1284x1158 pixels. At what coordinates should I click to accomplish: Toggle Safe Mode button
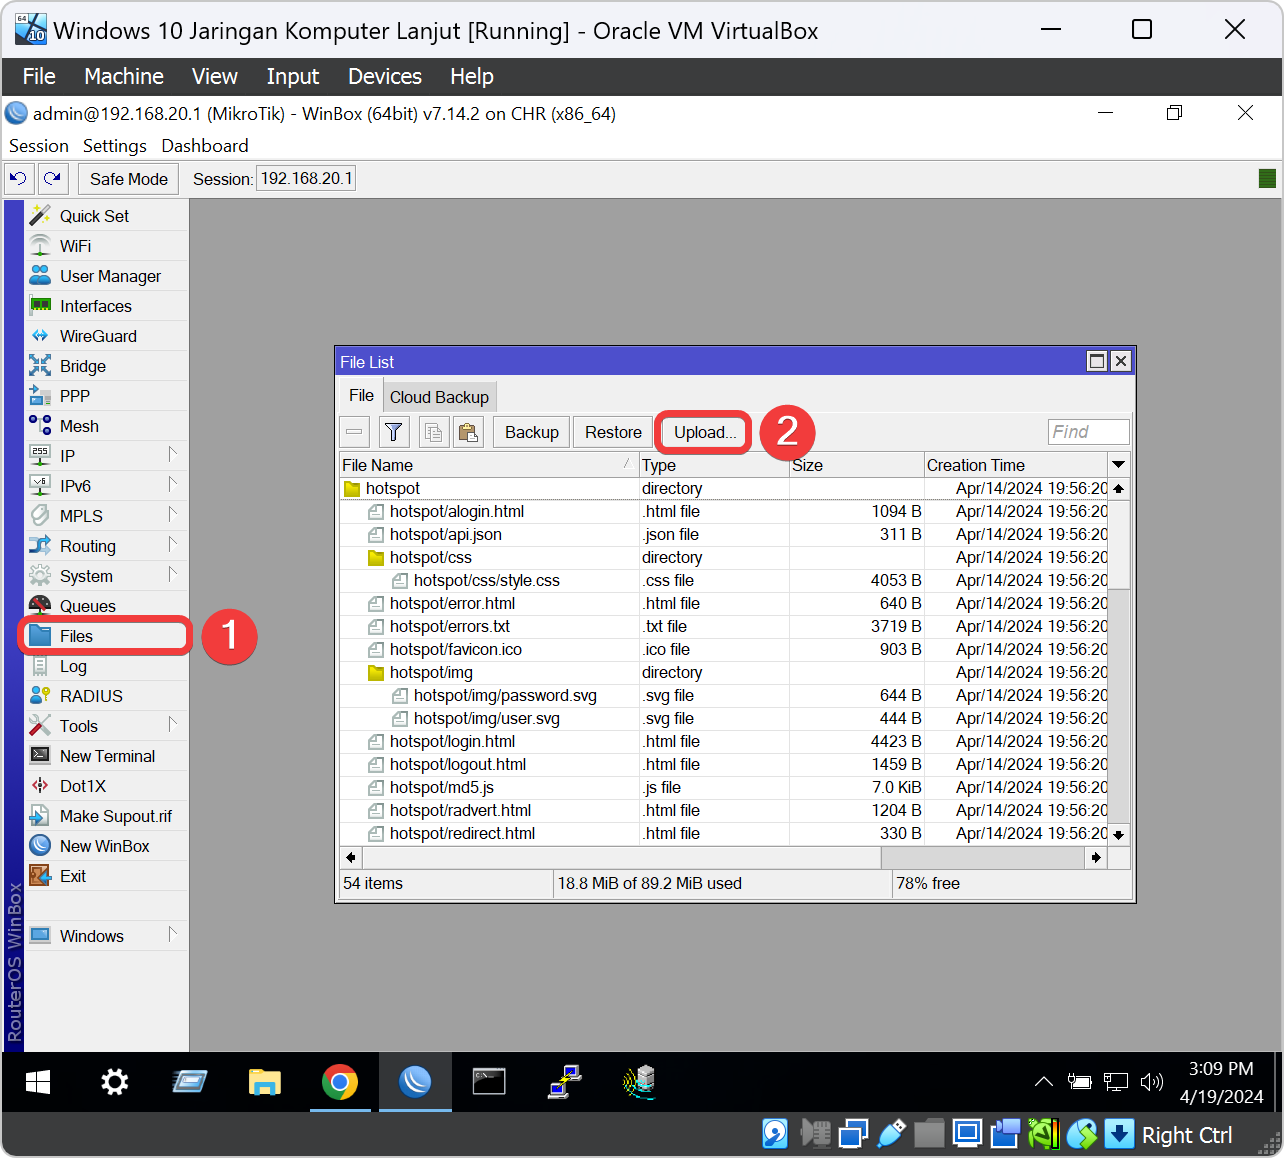coord(129,179)
